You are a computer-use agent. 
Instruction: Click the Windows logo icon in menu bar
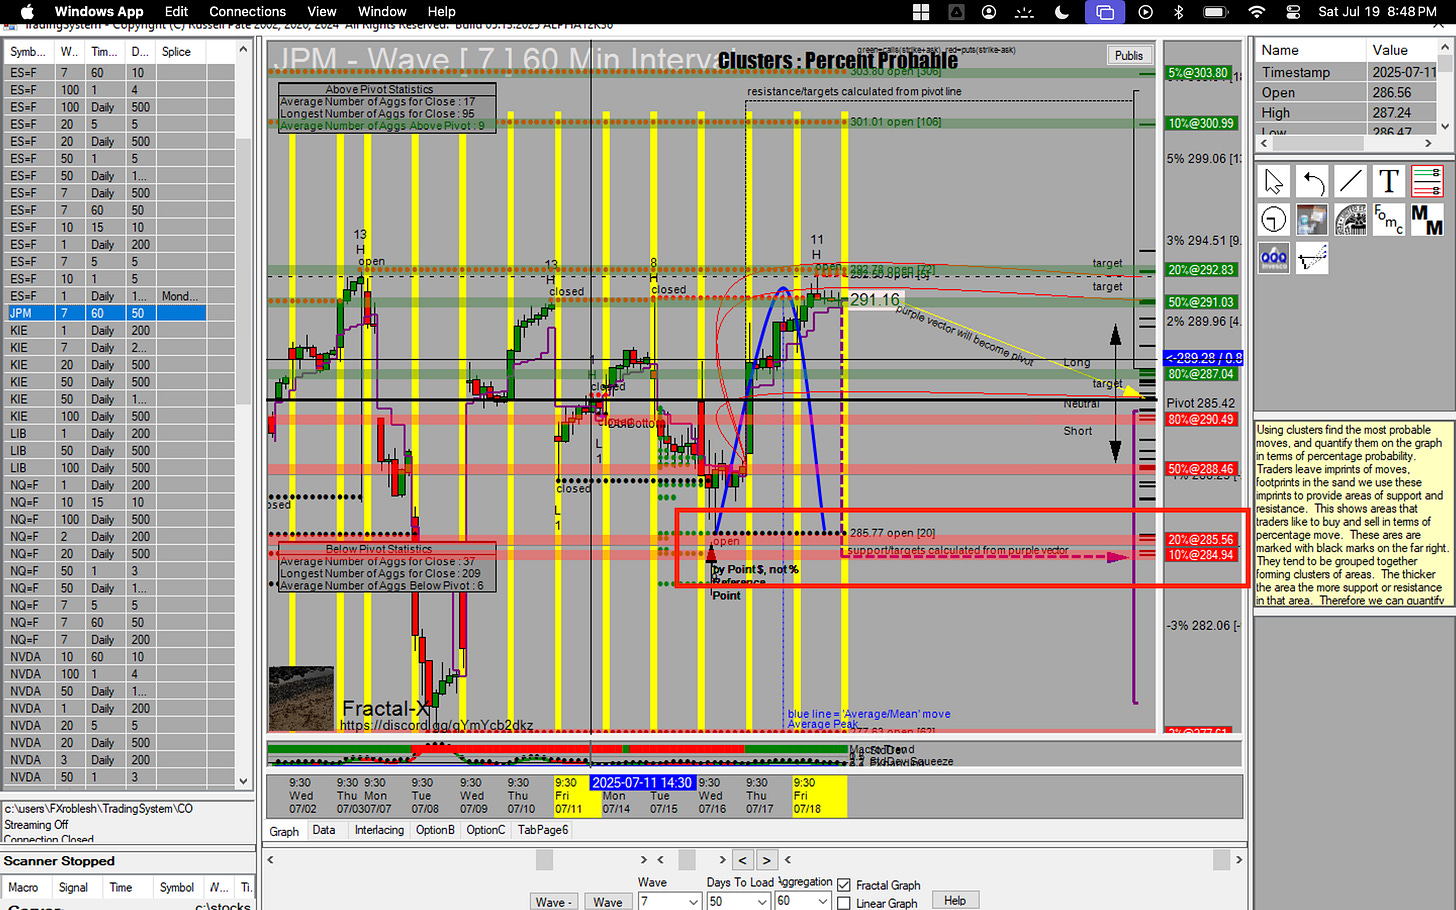[x=921, y=12]
